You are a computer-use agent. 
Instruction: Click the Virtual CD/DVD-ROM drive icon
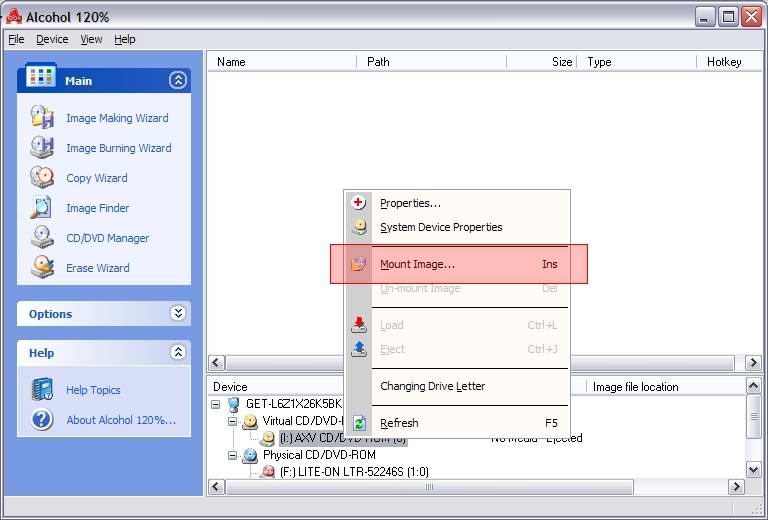250,421
